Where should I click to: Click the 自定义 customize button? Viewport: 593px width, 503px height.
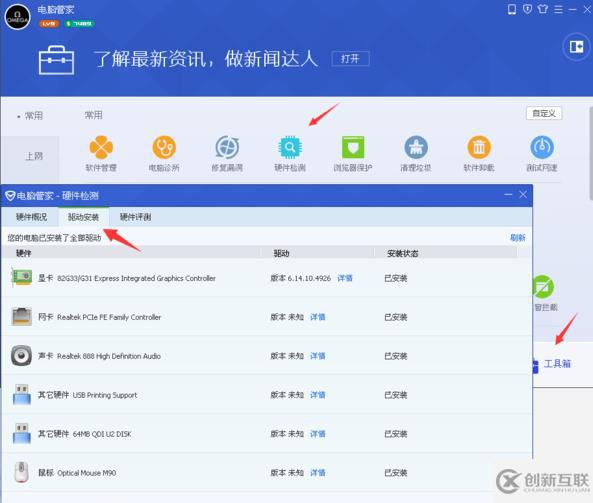click(544, 113)
